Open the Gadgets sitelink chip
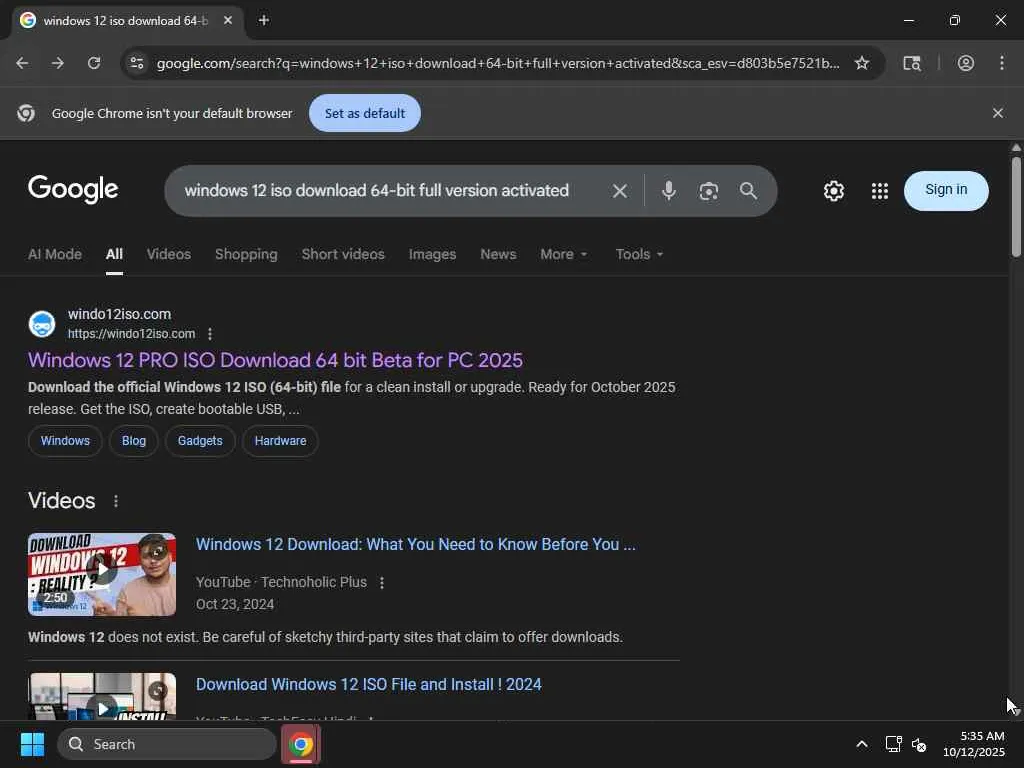 point(200,441)
